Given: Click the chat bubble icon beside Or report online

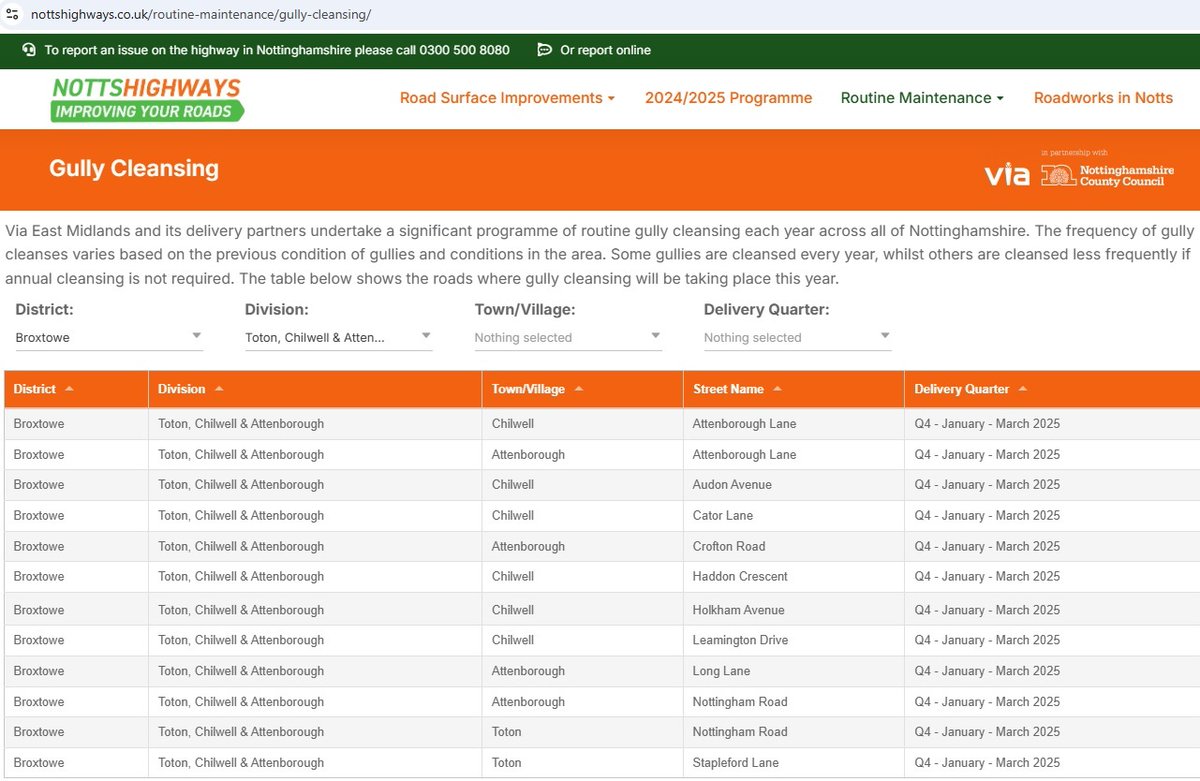Looking at the screenshot, I should [544, 50].
